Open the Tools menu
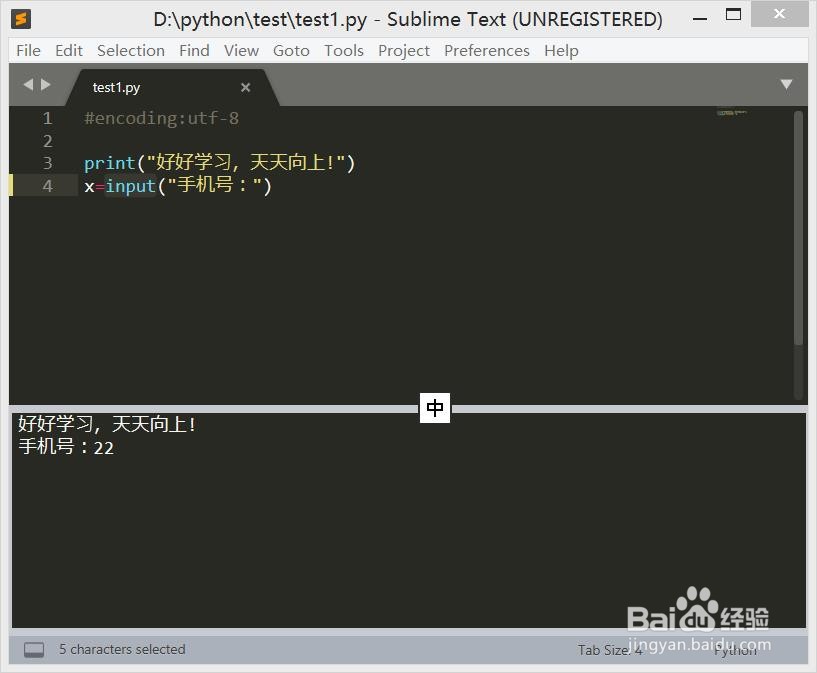The image size is (817, 673). point(343,50)
